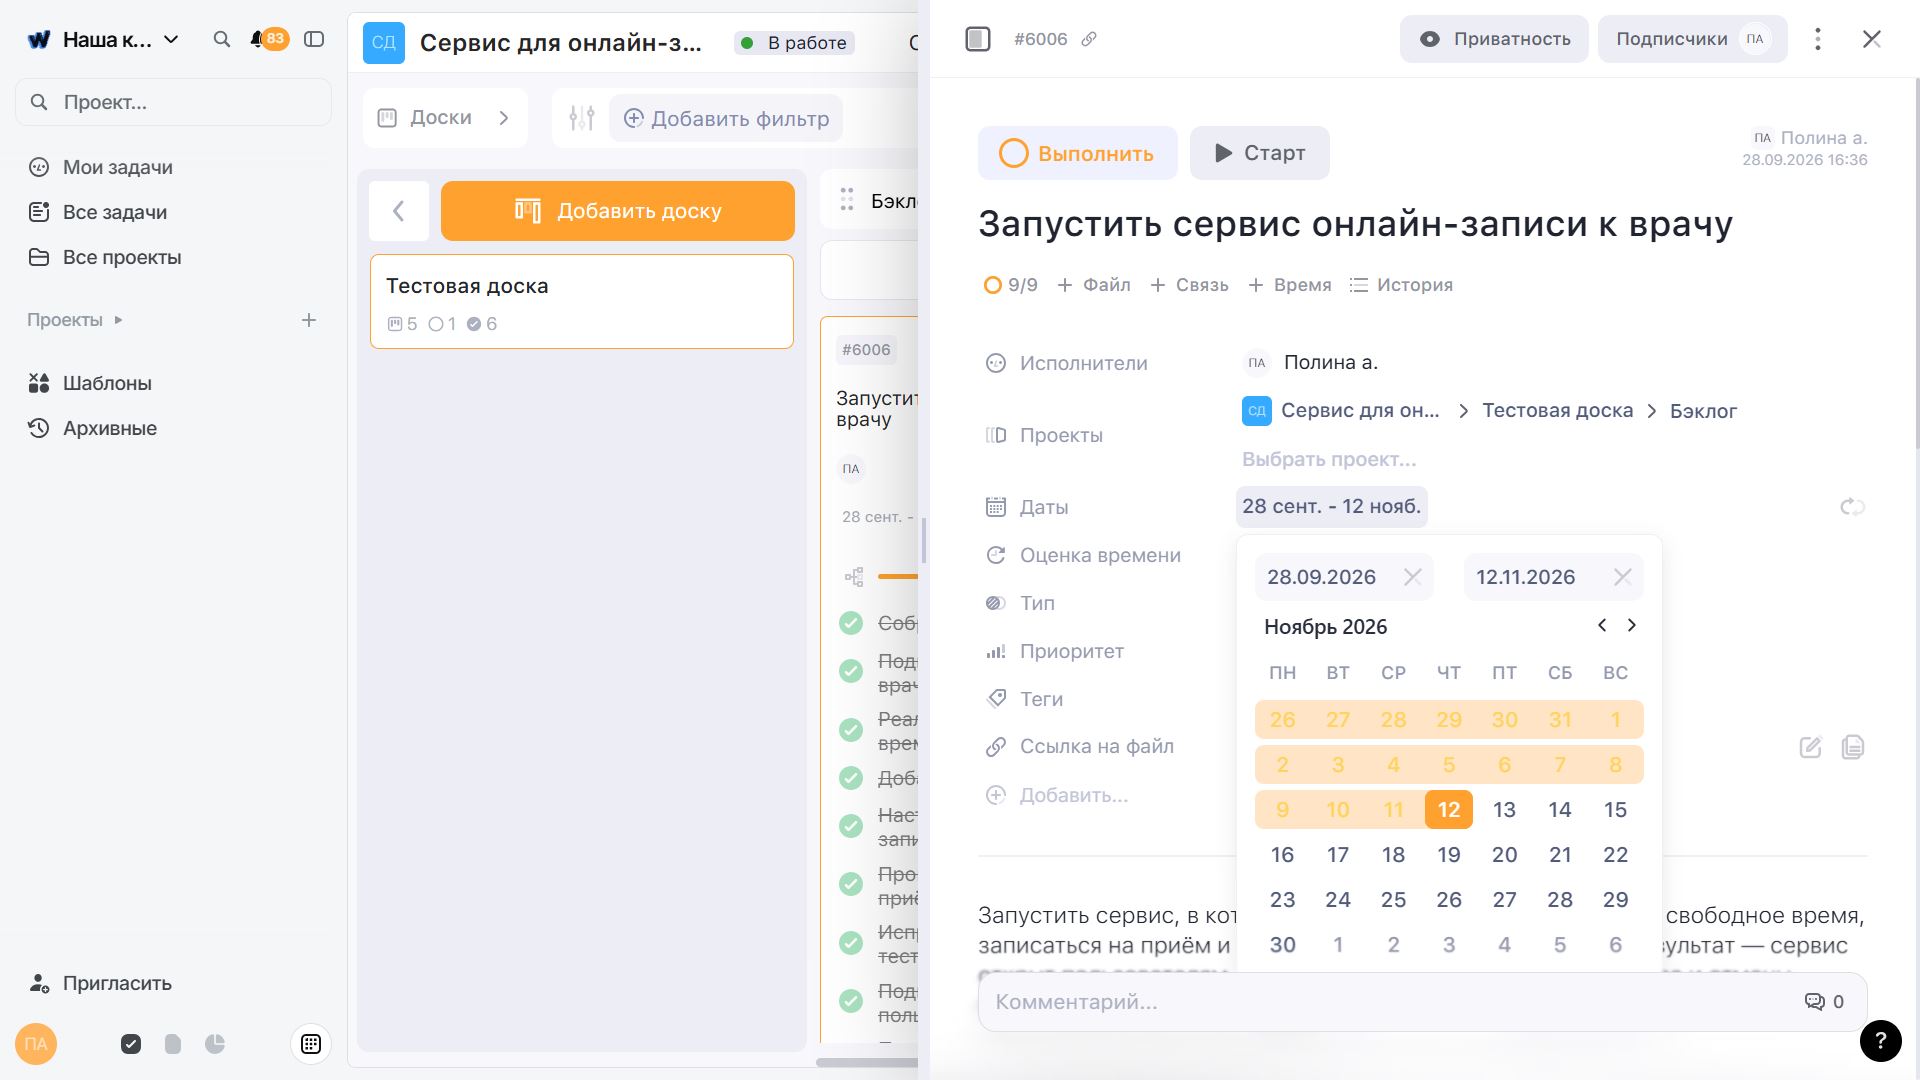
Task: Open the 9/9 subtasks counter
Action: tap(1011, 285)
